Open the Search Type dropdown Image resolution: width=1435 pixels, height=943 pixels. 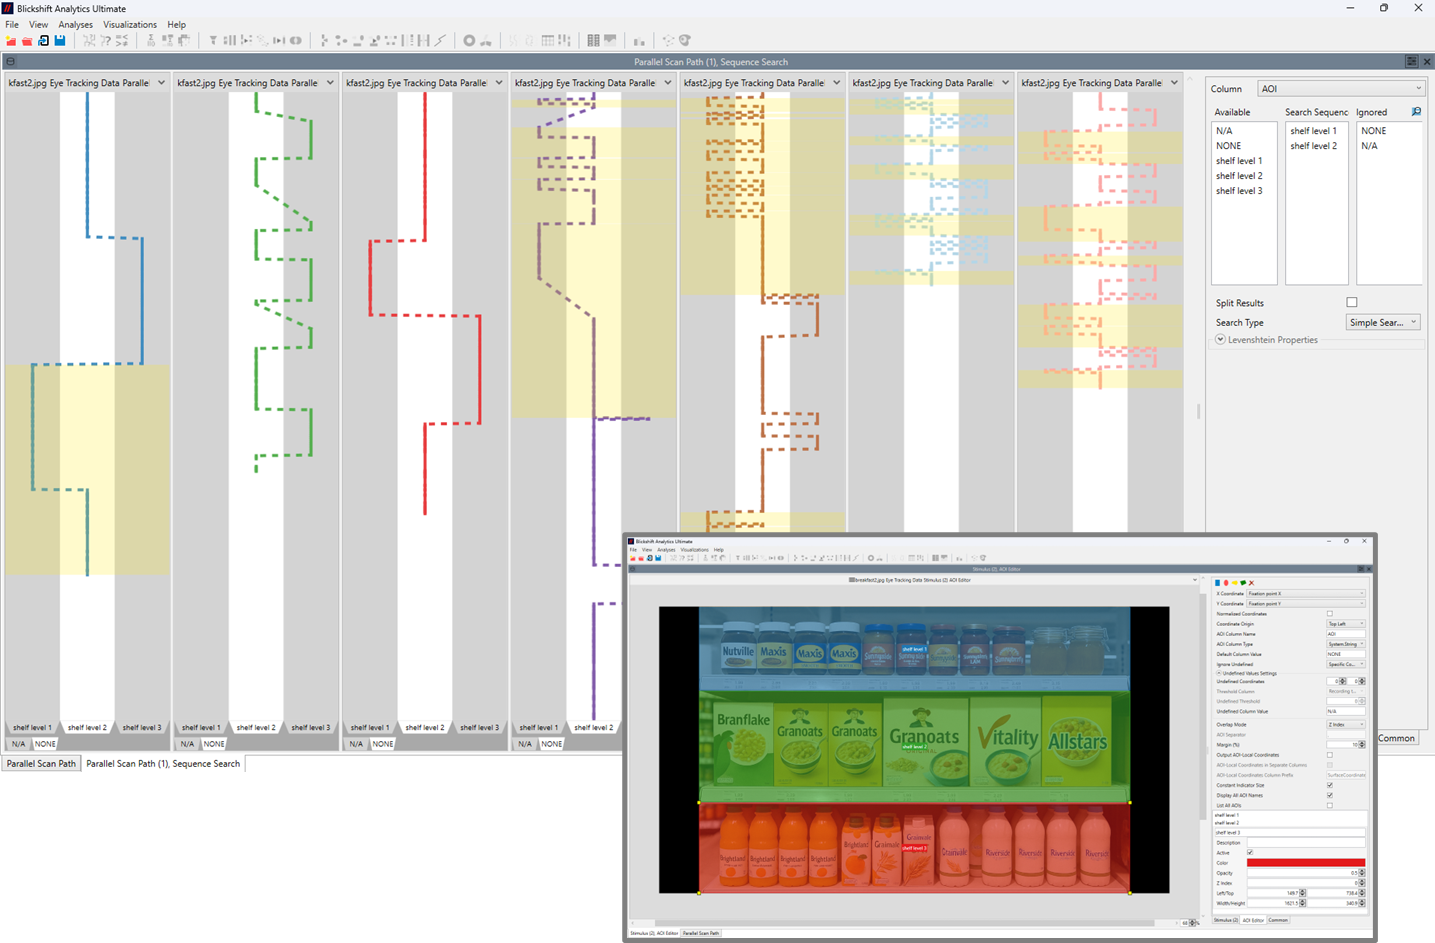1383,323
